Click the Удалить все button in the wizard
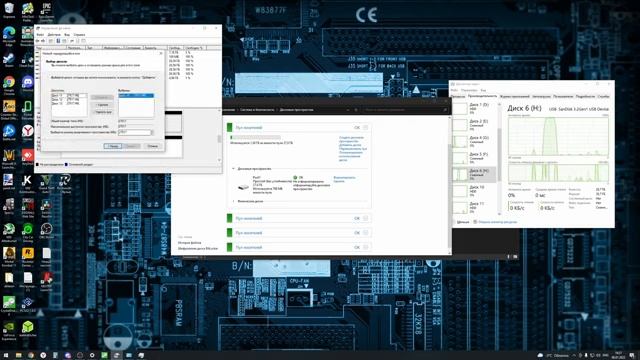640x360 pixels. click(x=102, y=112)
